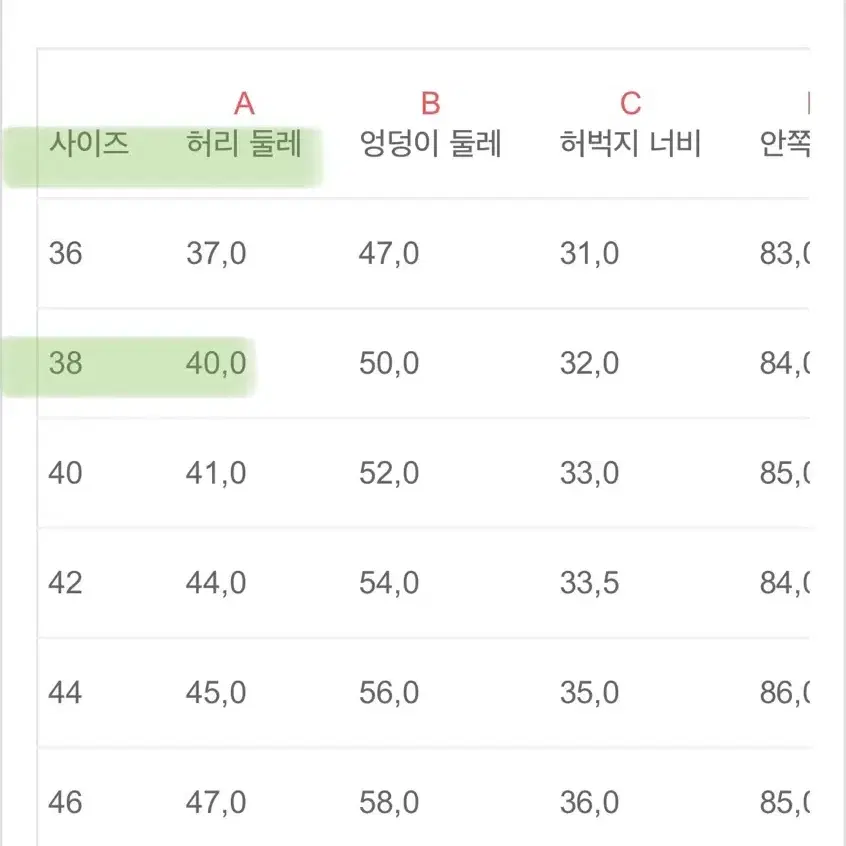Click the 33,5 thigh width value
This screenshot has width=846, height=846.
click(x=589, y=583)
